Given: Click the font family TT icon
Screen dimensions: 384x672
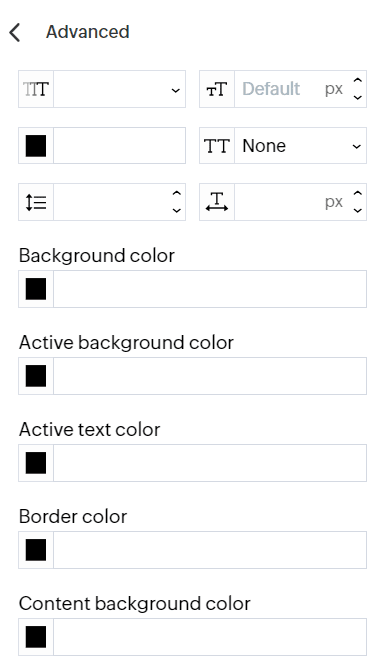Looking at the screenshot, I should pos(36,89).
